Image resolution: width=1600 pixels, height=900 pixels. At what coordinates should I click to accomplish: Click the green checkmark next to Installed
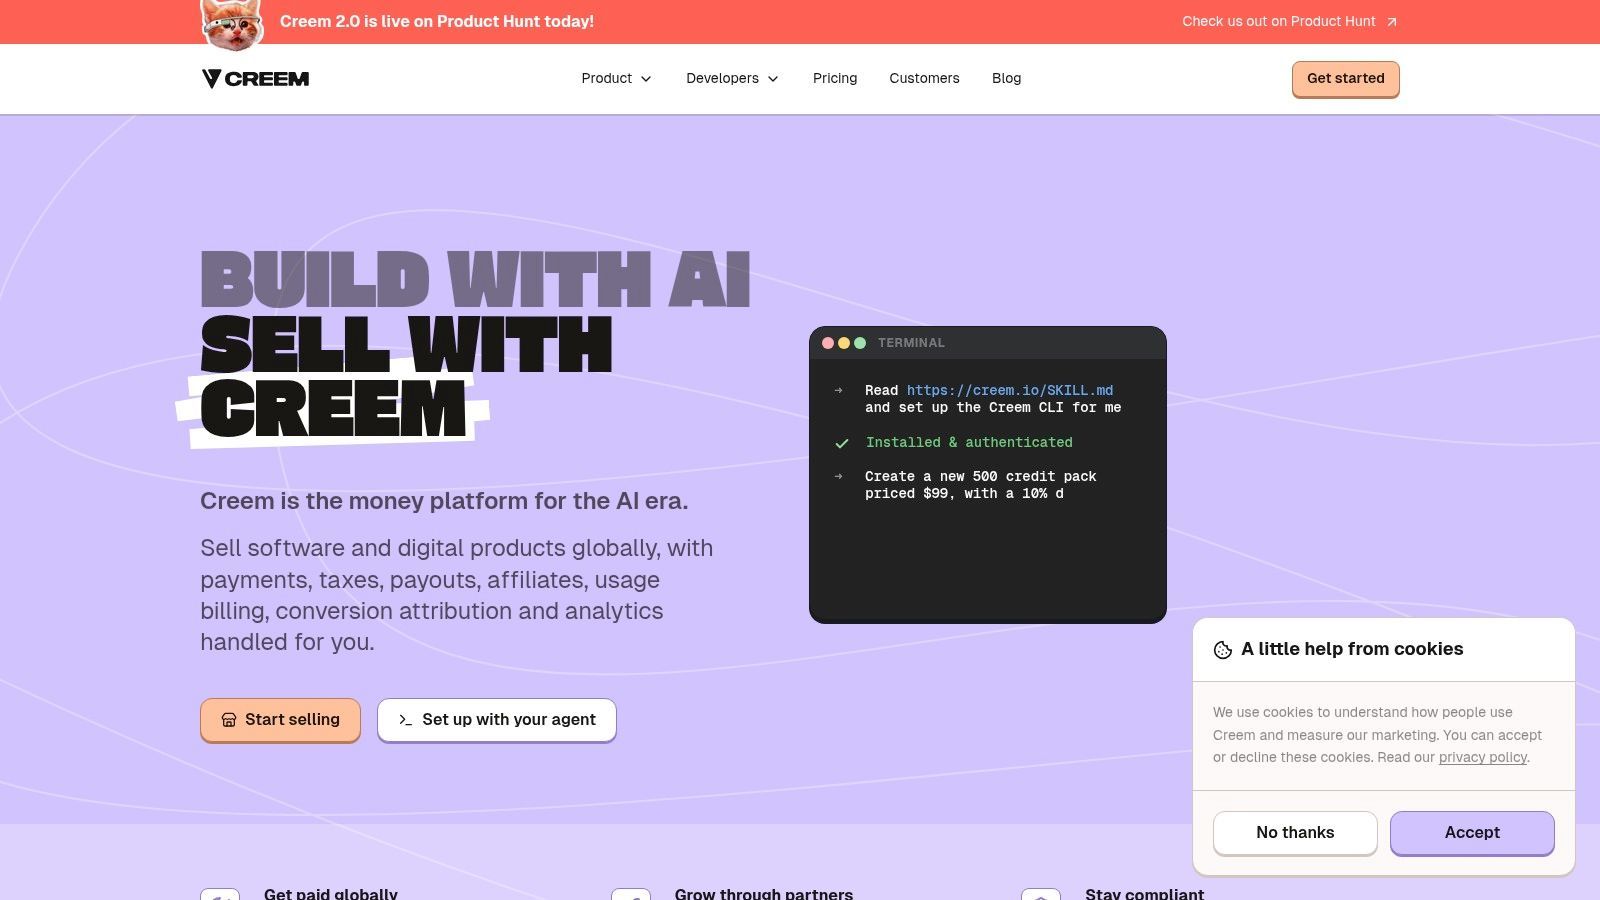click(x=842, y=443)
